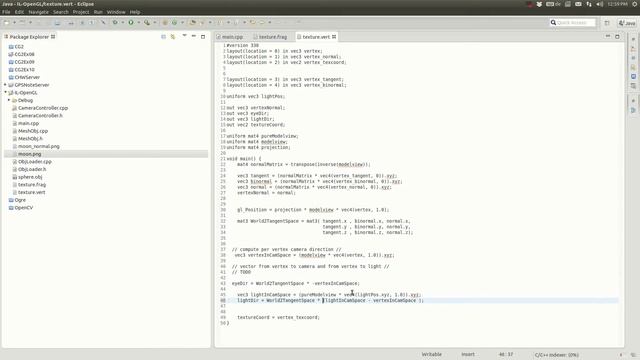Viewport: 640px width, 360px height.
Task: Click the External Tools run icon
Action: click(x=147, y=22)
